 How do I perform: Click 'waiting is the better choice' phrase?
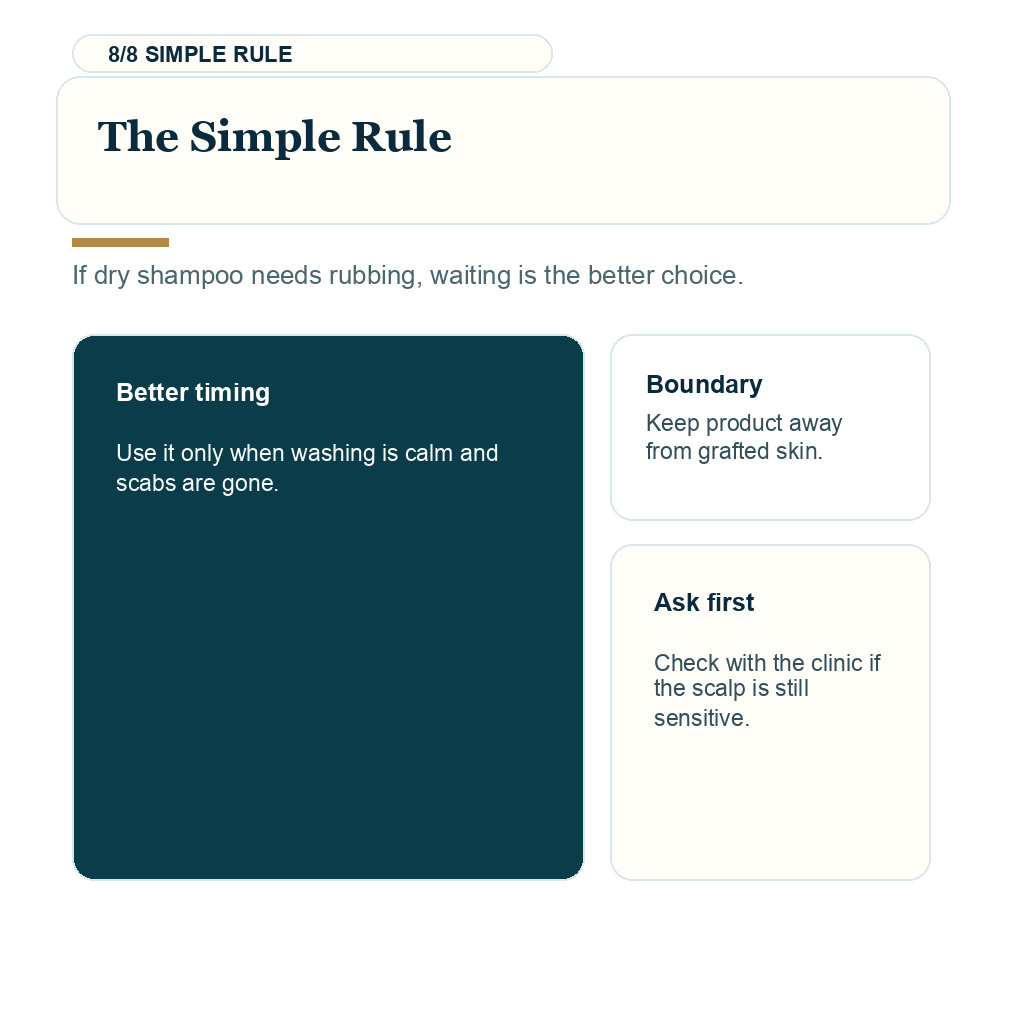pyautogui.click(x=586, y=276)
